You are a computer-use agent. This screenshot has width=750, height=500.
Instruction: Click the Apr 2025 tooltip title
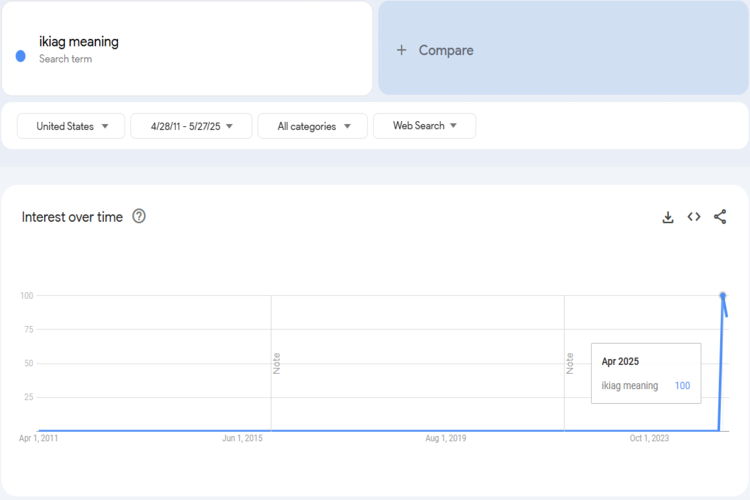(620, 361)
